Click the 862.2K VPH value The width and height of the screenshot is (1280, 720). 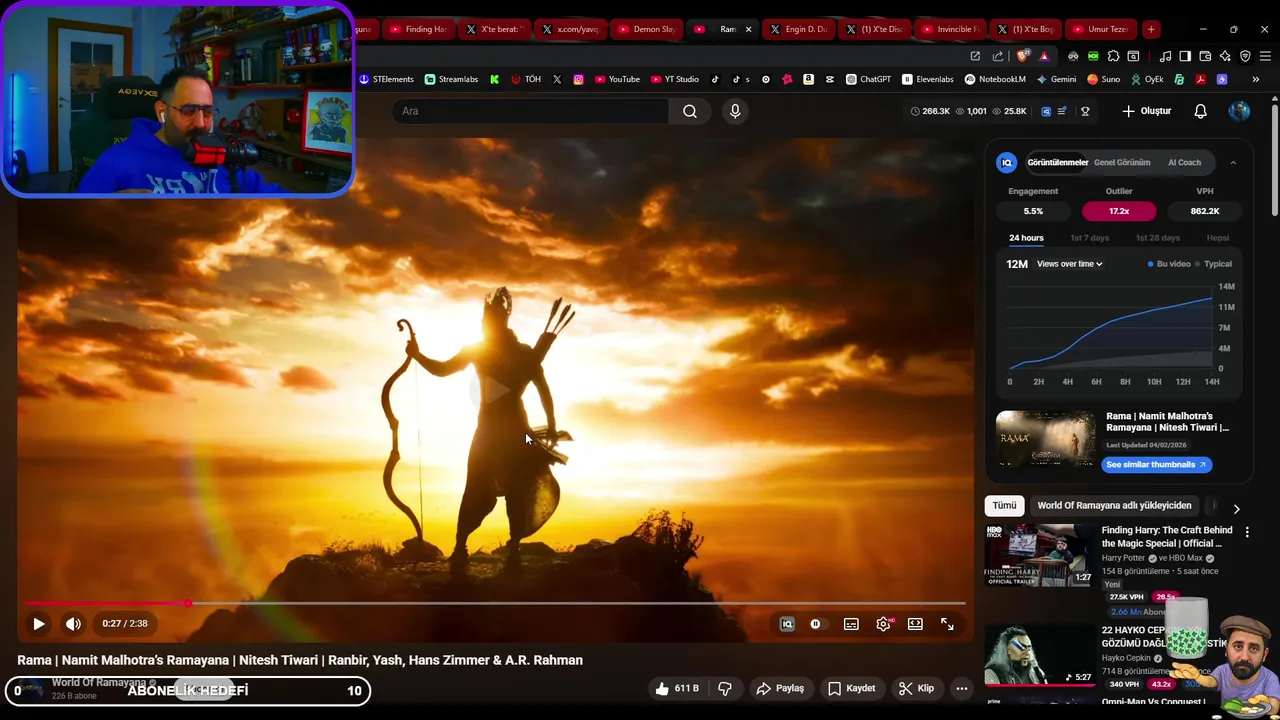1205,211
